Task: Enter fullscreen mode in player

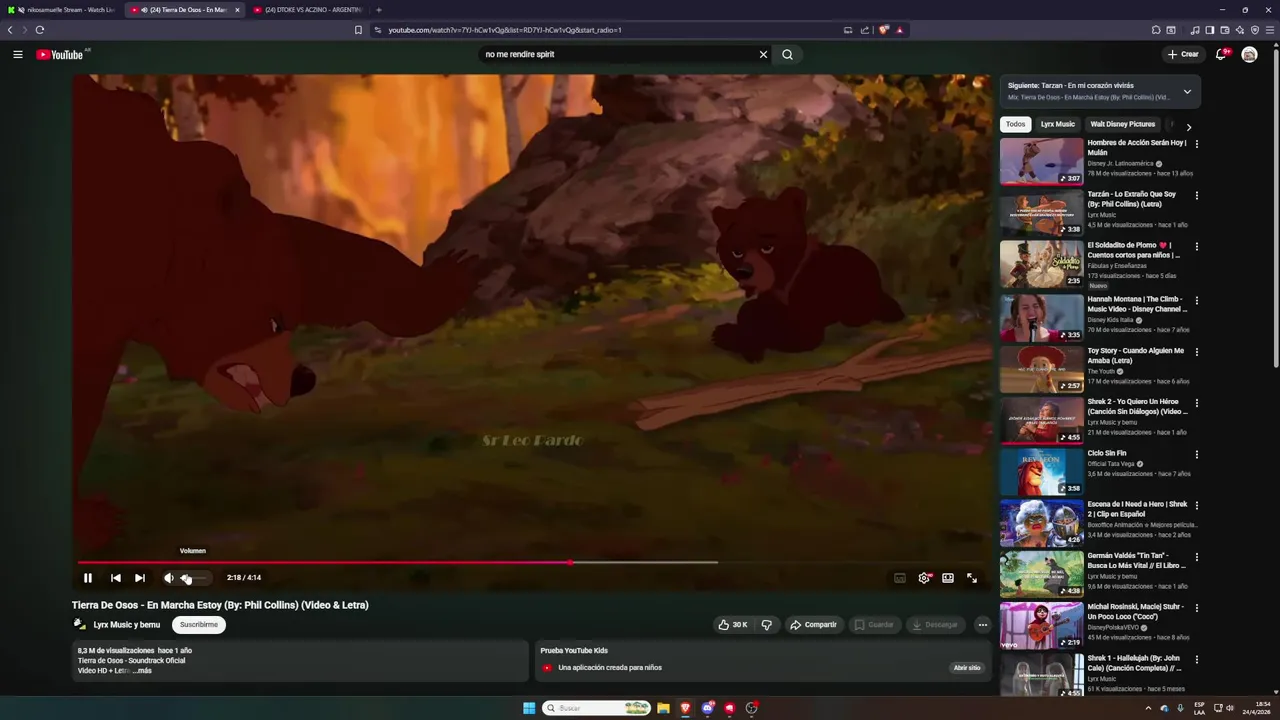Action: tap(972, 578)
